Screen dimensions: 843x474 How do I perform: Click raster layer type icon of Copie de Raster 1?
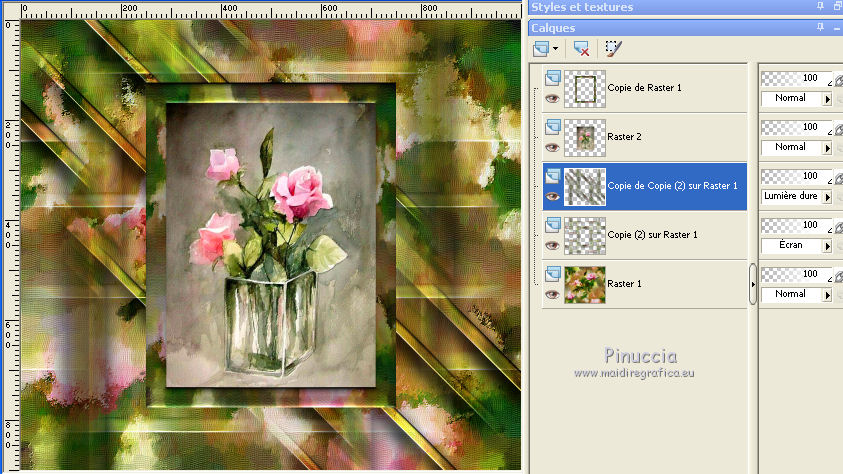(x=553, y=78)
